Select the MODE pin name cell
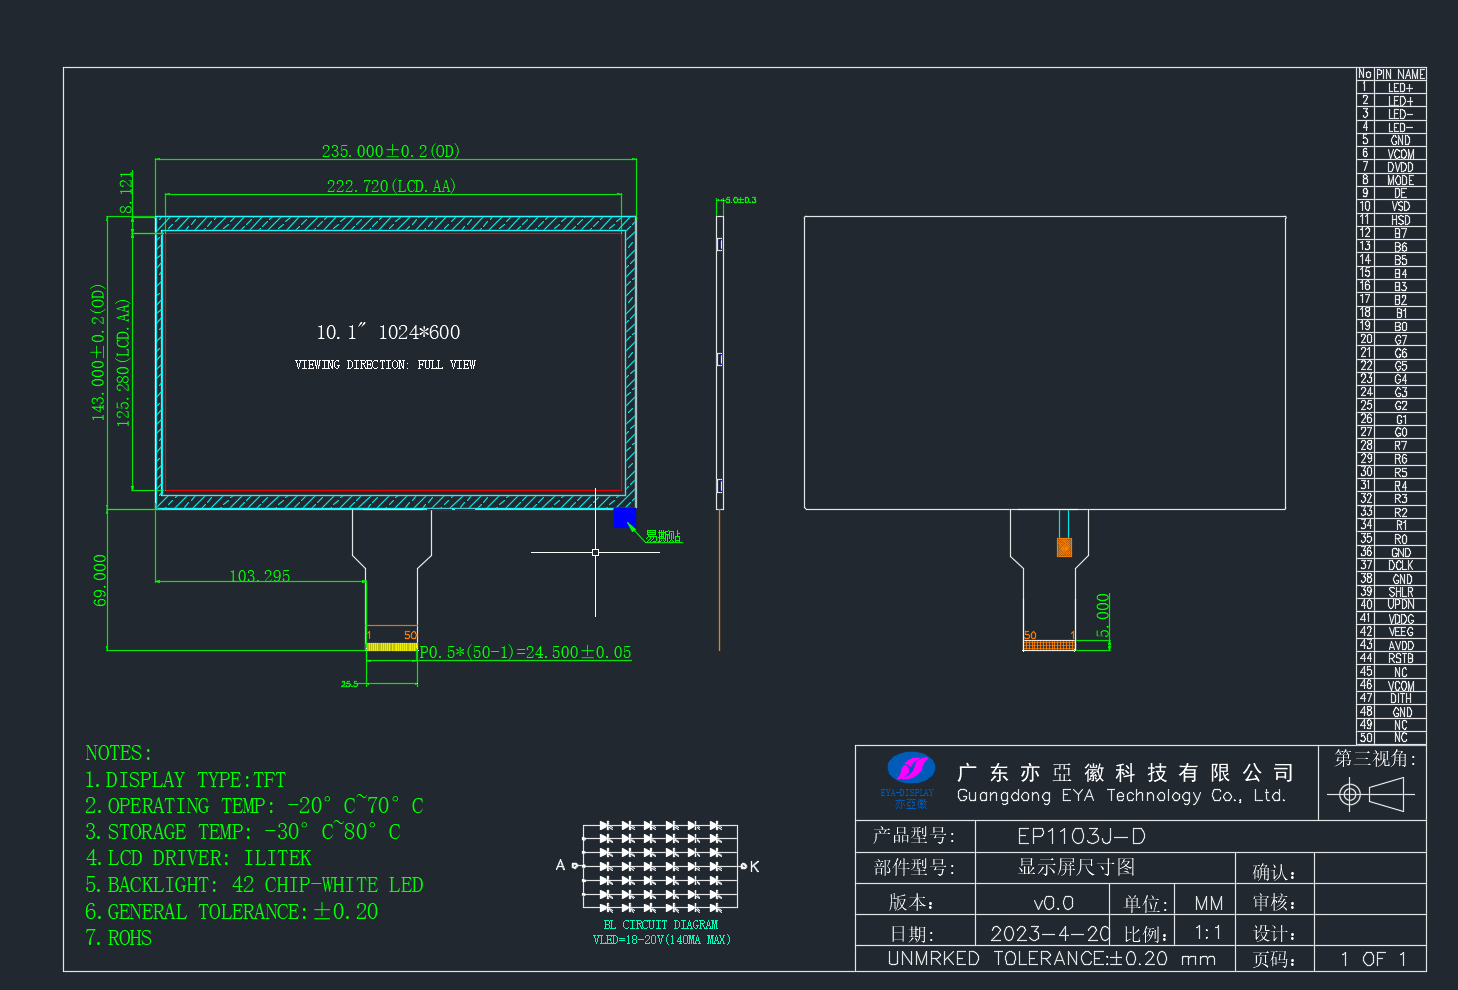This screenshot has width=1458, height=990. pyautogui.click(x=1400, y=180)
